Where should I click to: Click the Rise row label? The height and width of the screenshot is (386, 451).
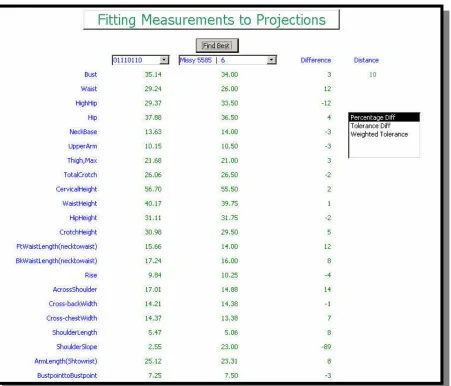tap(91, 275)
